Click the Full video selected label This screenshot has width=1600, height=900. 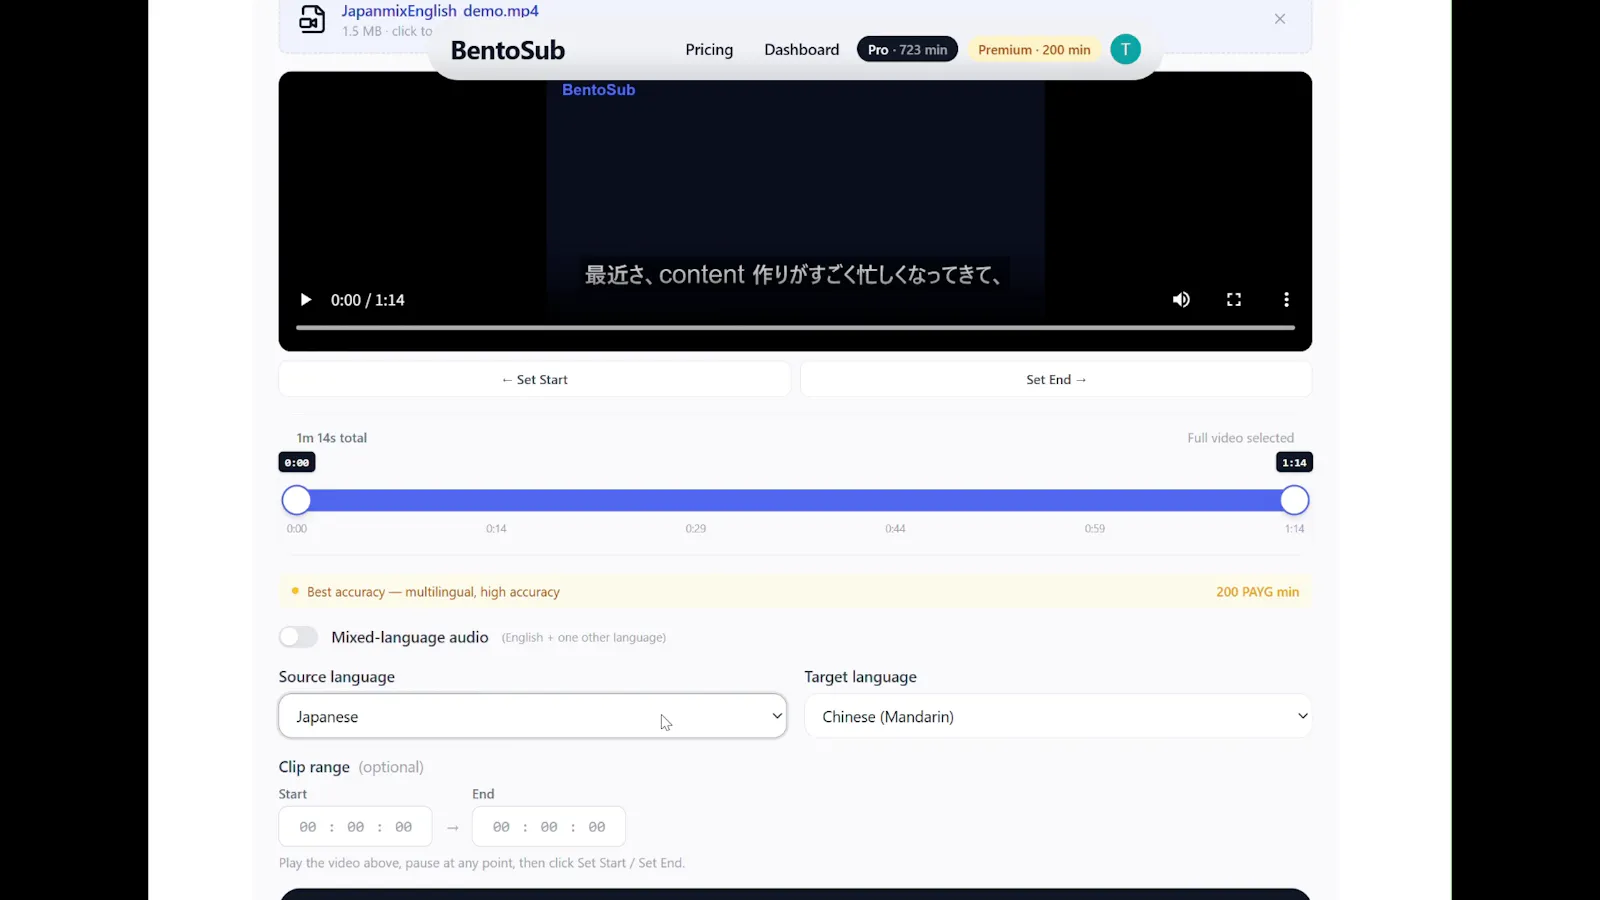(x=1240, y=438)
